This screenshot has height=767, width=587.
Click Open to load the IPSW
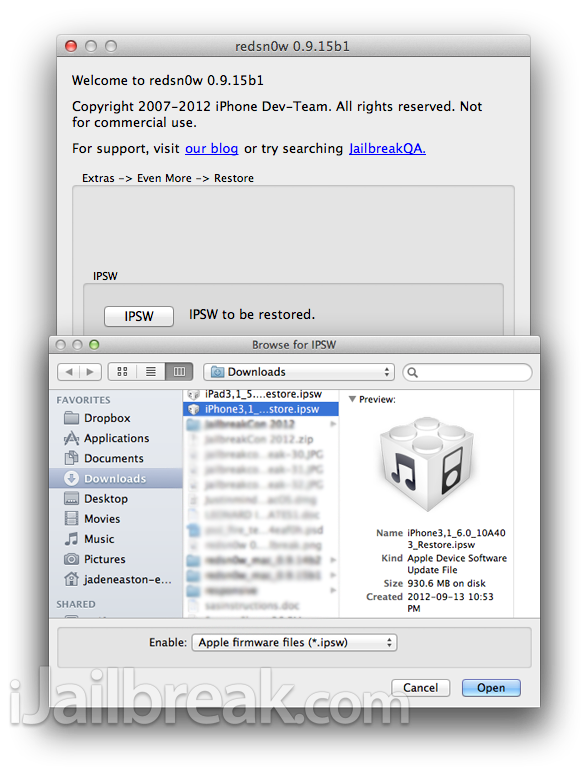click(491, 688)
